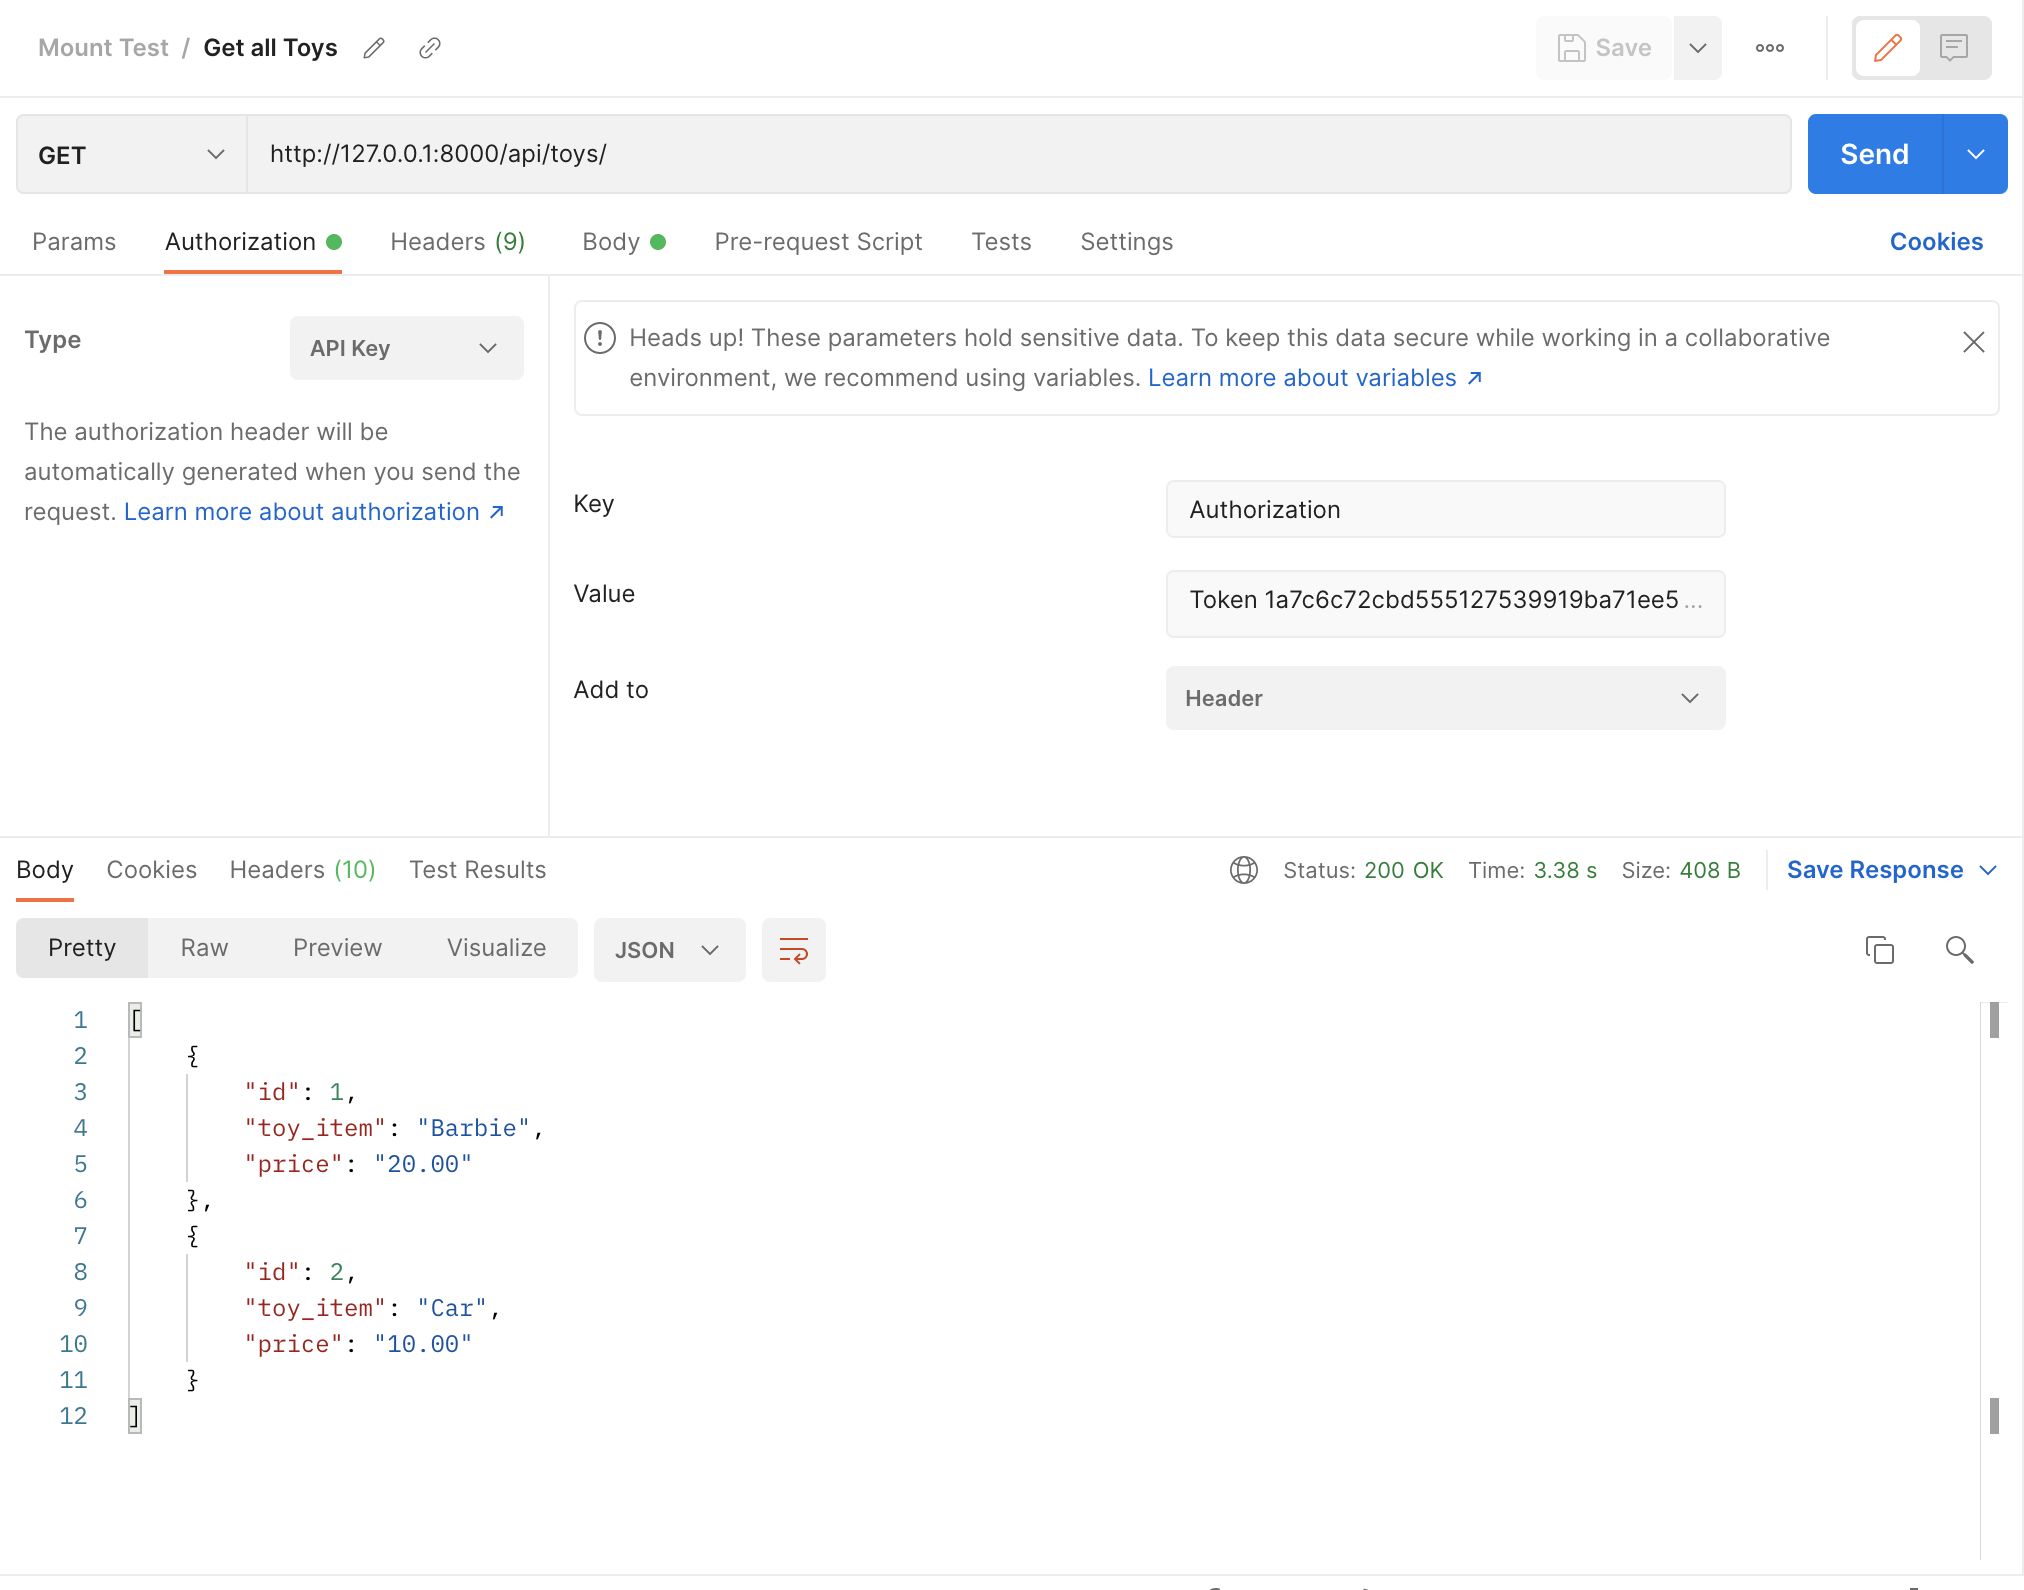
Task: Toggle line wrap icon in response toolbar
Action: (793, 950)
